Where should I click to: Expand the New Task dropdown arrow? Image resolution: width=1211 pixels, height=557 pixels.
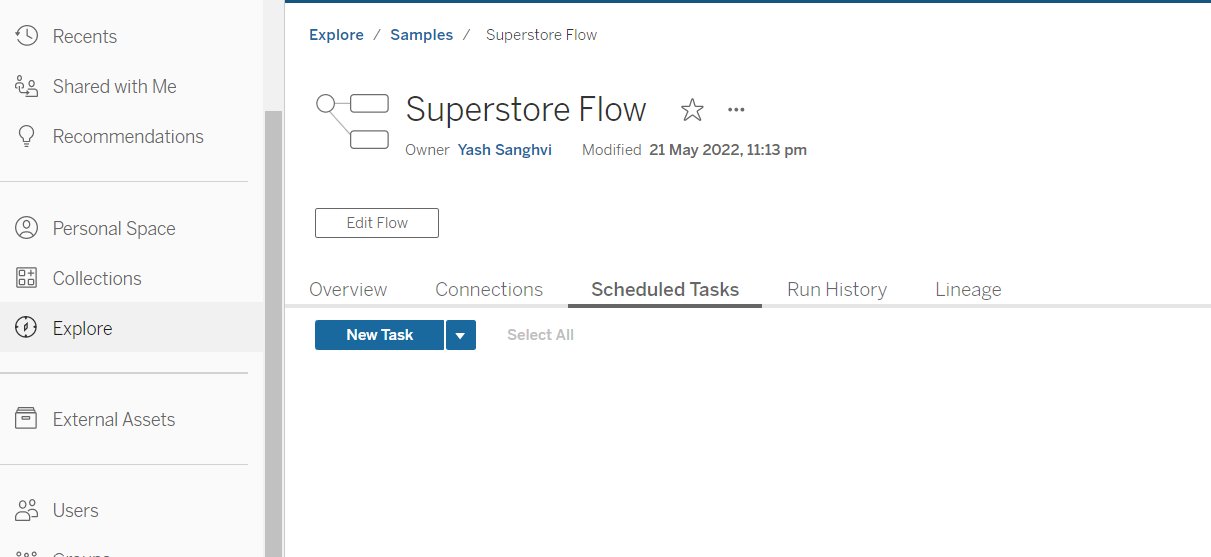[460, 335]
